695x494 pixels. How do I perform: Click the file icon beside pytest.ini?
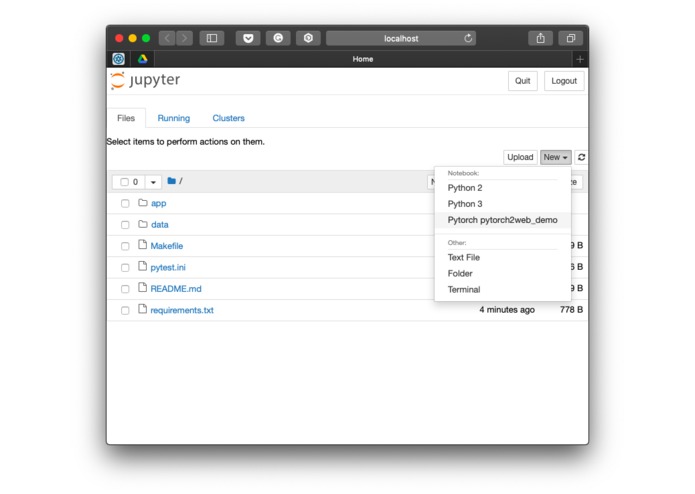[142, 266]
